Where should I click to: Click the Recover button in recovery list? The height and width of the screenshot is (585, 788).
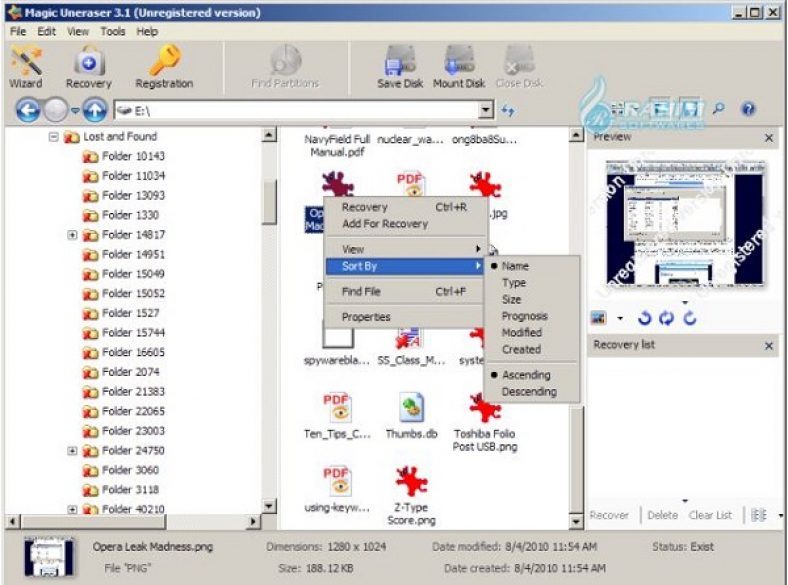click(x=609, y=515)
